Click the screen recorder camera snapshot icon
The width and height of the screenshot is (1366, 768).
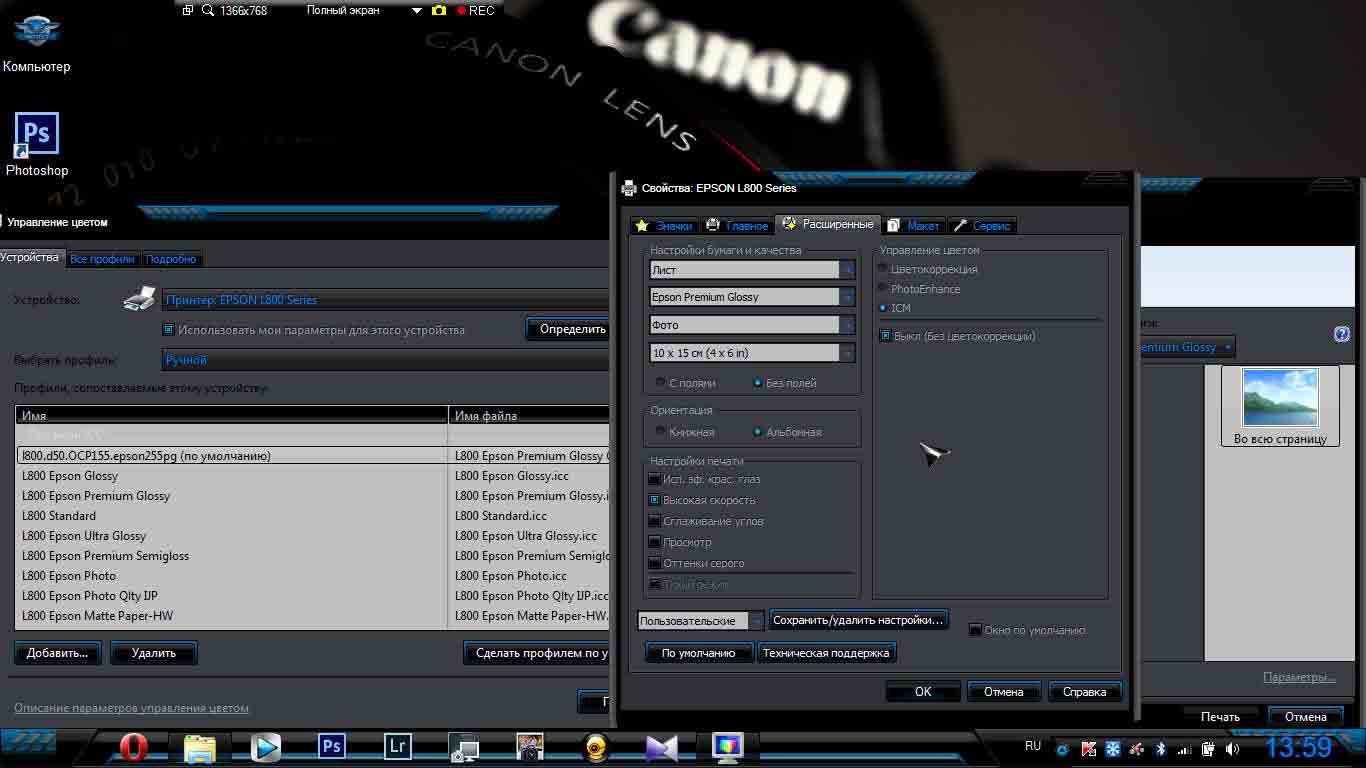pos(438,10)
